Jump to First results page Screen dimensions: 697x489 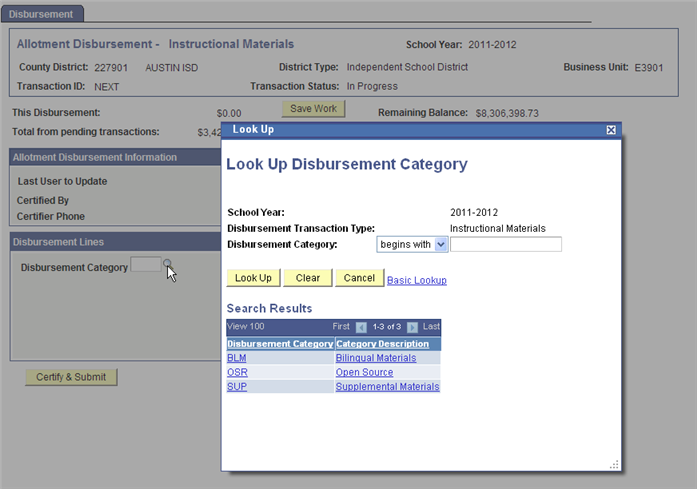(x=341, y=326)
